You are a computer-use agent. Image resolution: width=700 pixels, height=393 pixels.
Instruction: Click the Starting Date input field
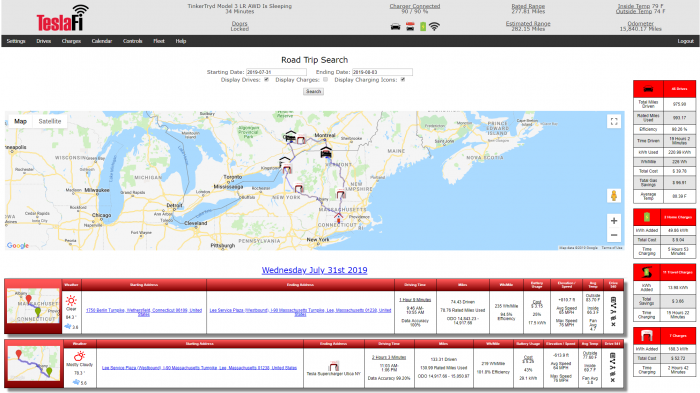276,72
